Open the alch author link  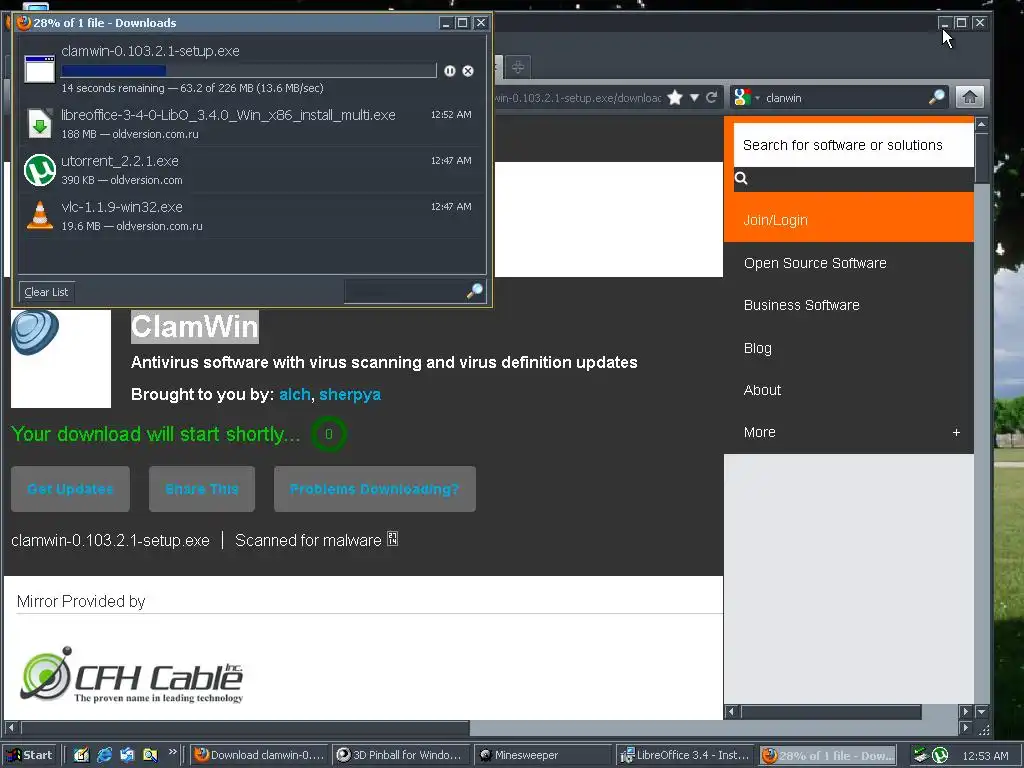(295, 394)
